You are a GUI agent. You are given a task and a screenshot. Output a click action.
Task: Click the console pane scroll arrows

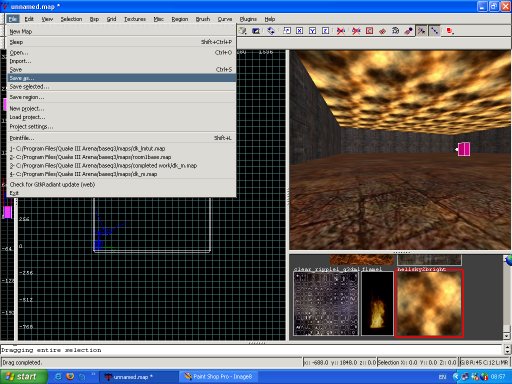[x=507, y=350]
